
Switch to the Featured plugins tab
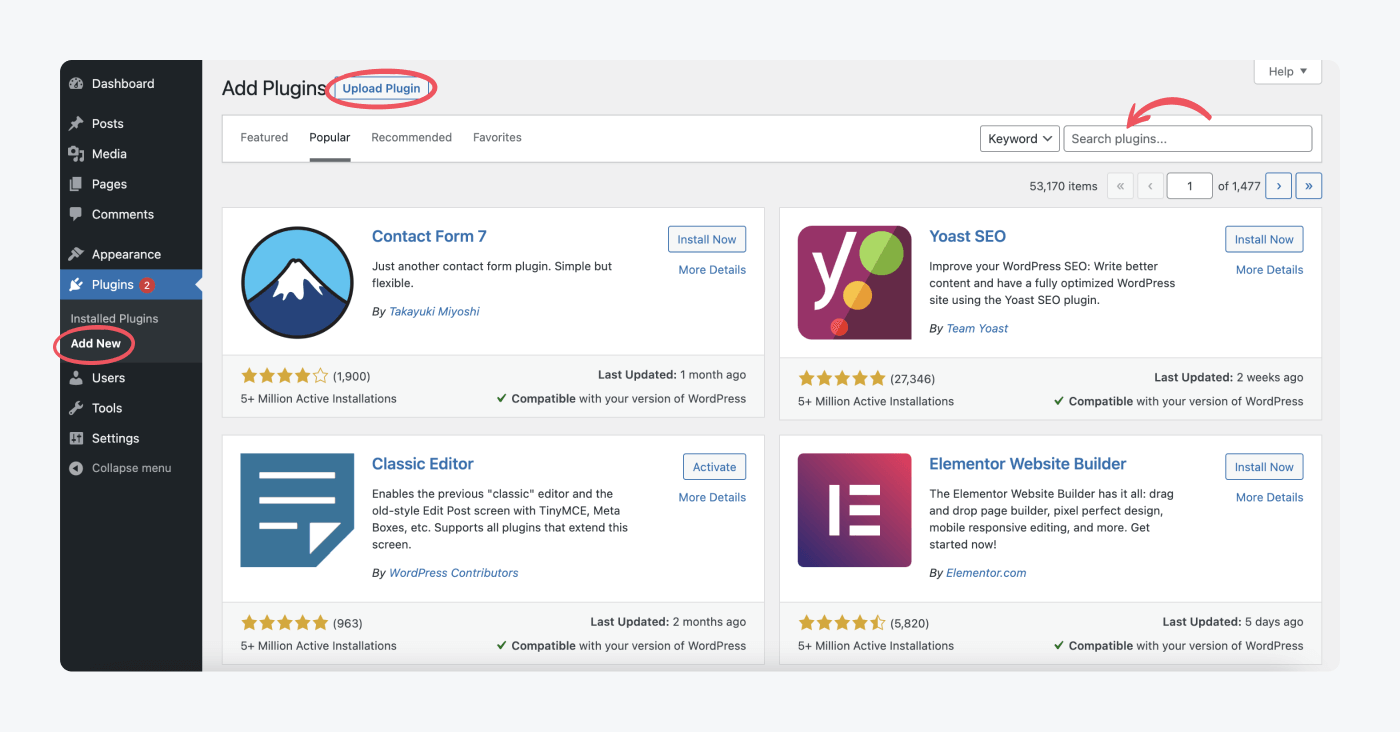pyautogui.click(x=263, y=137)
